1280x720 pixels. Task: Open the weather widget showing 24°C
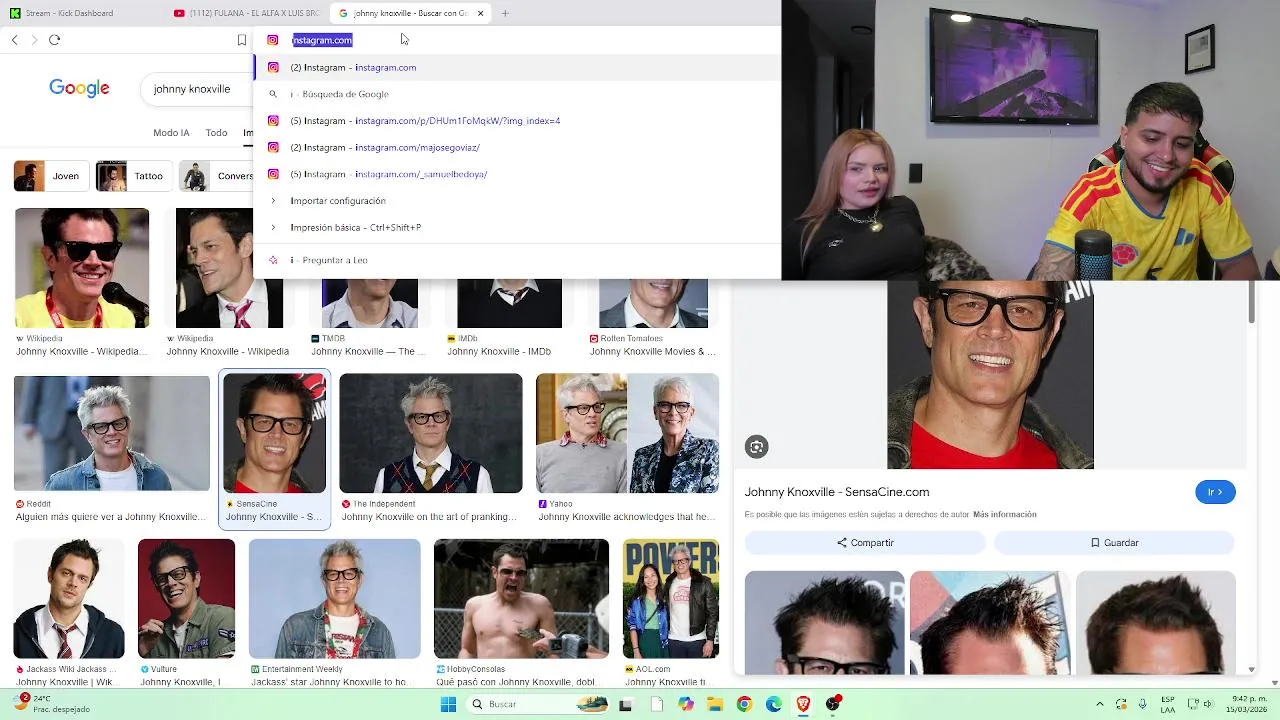tap(50, 704)
